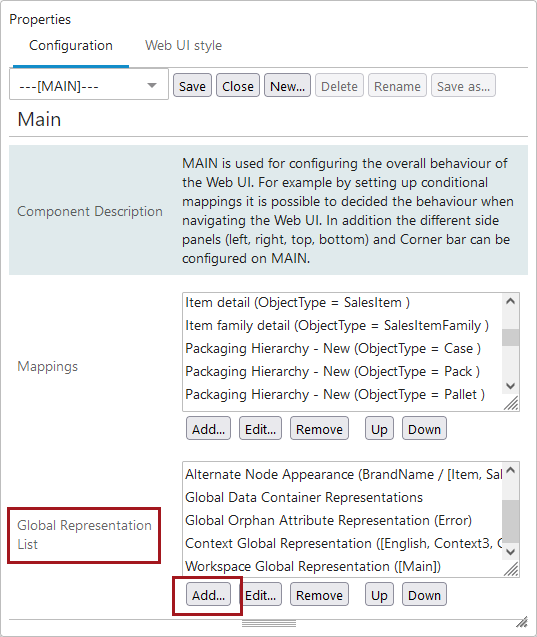This screenshot has width=537, height=637.
Task: Move Global Representation entry Down
Action: 424,595
